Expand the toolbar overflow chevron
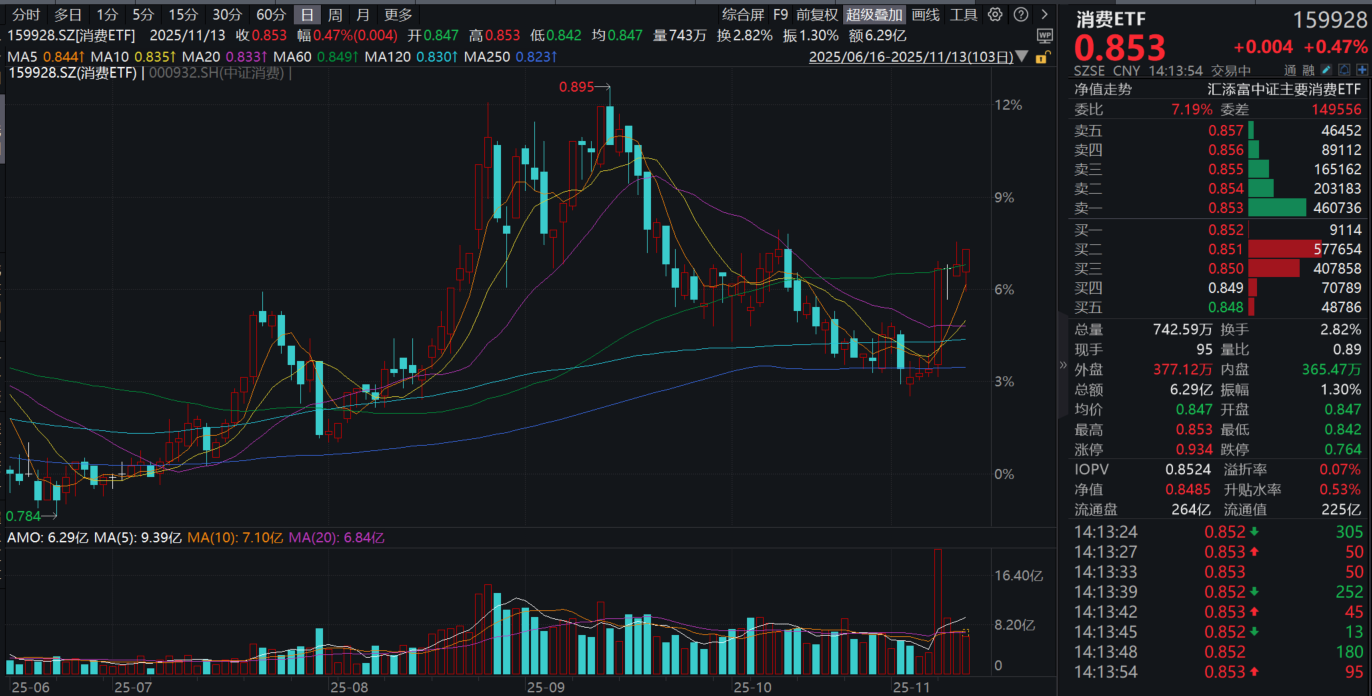This screenshot has width=1372, height=696. (1045, 14)
